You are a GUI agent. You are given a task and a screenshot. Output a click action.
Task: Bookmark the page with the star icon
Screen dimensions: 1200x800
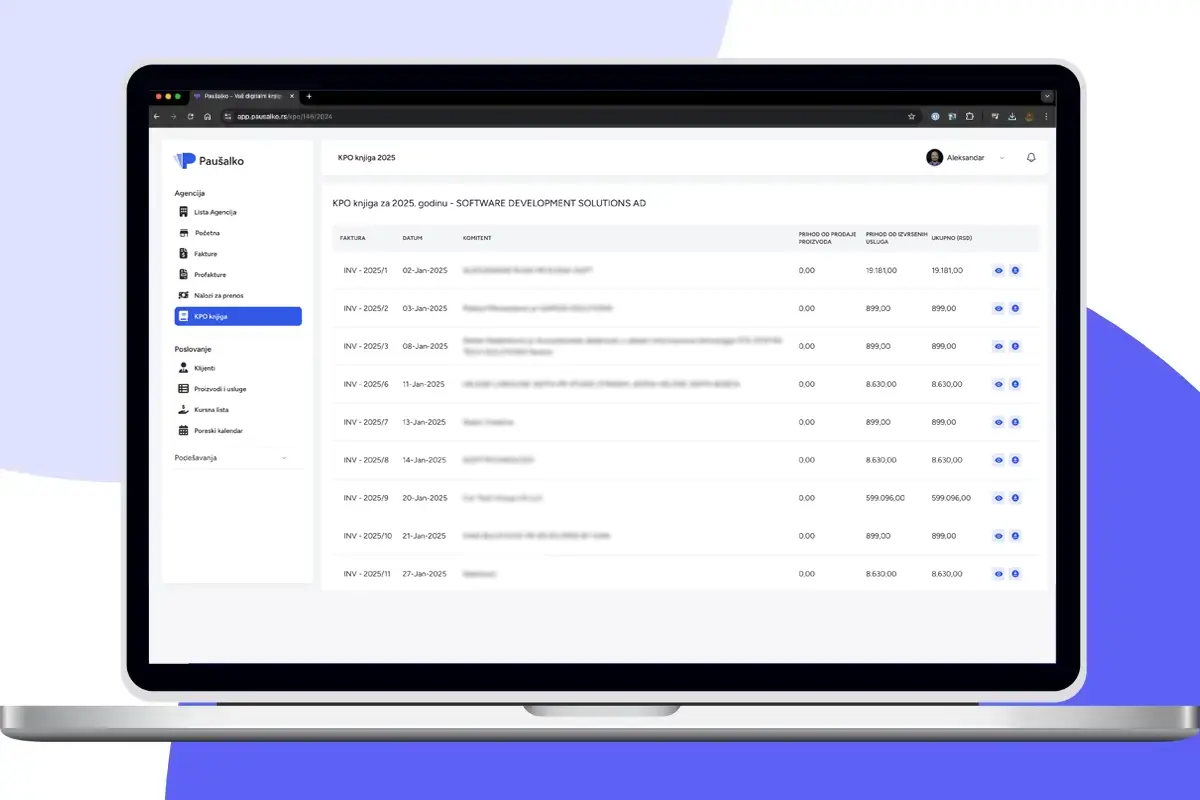point(911,116)
